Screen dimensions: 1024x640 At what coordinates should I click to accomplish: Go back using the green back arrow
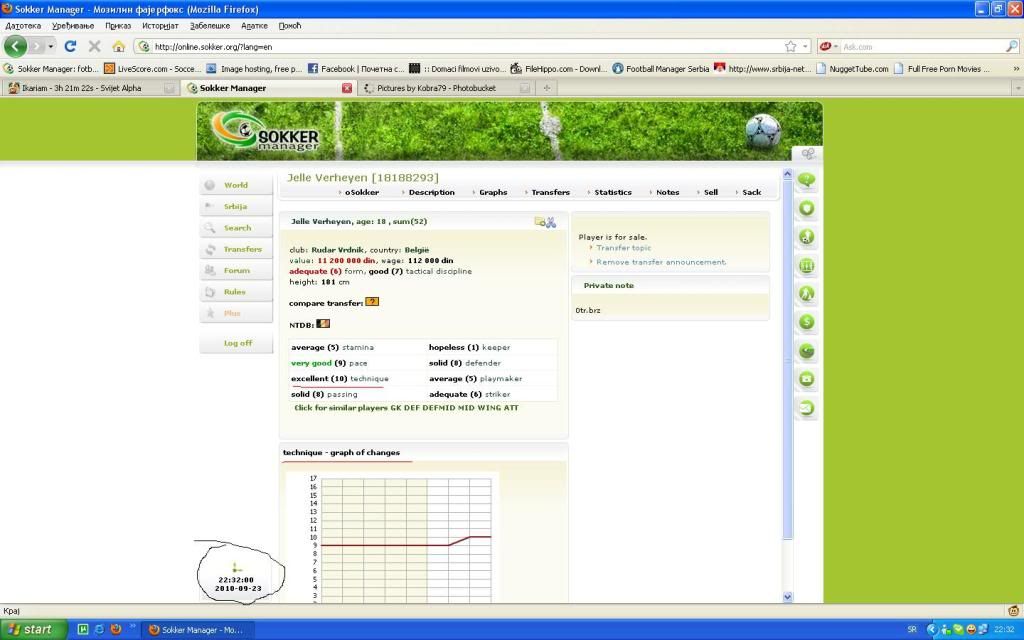tap(15, 46)
